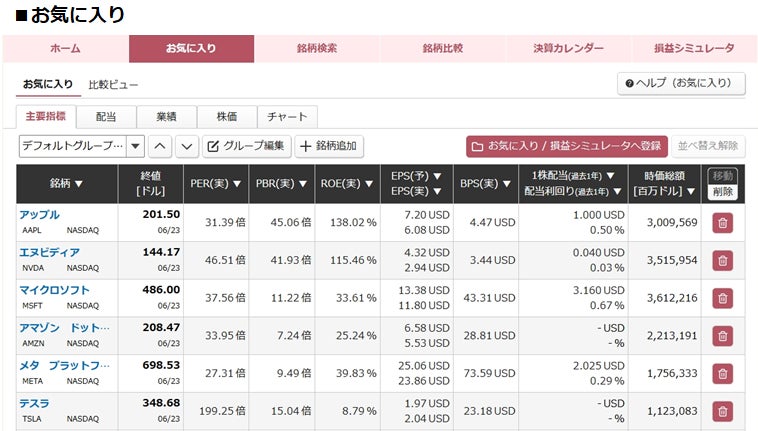Sort by EPS(実) header arrow
Screen dimensions: 758x431
click(x=437, y=192)
